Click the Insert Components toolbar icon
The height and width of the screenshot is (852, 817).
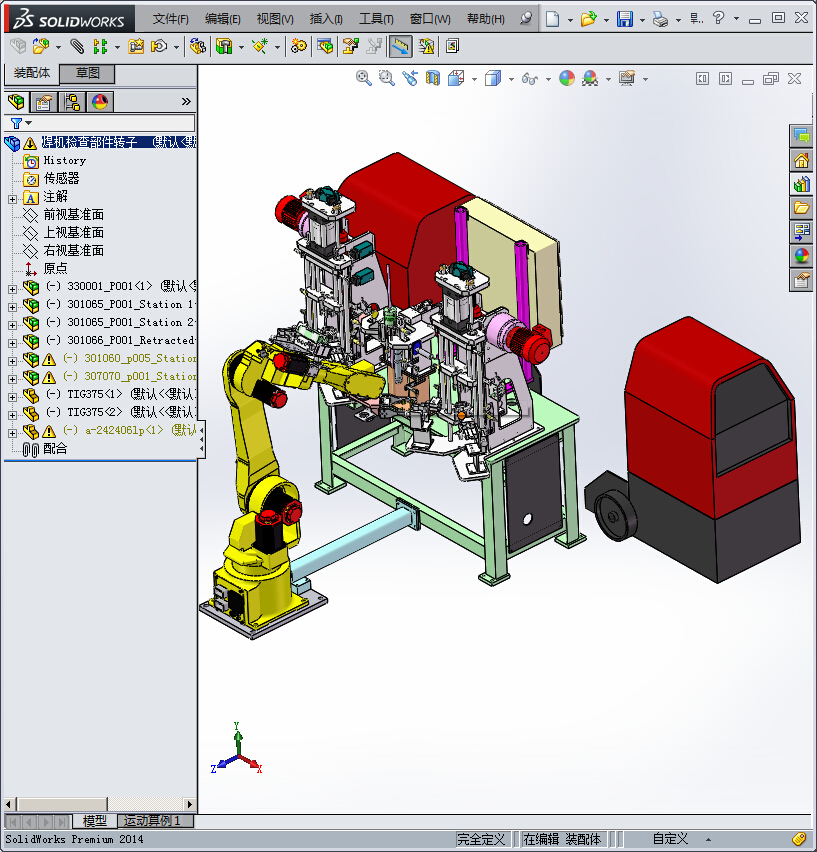[x=41, y=47]
